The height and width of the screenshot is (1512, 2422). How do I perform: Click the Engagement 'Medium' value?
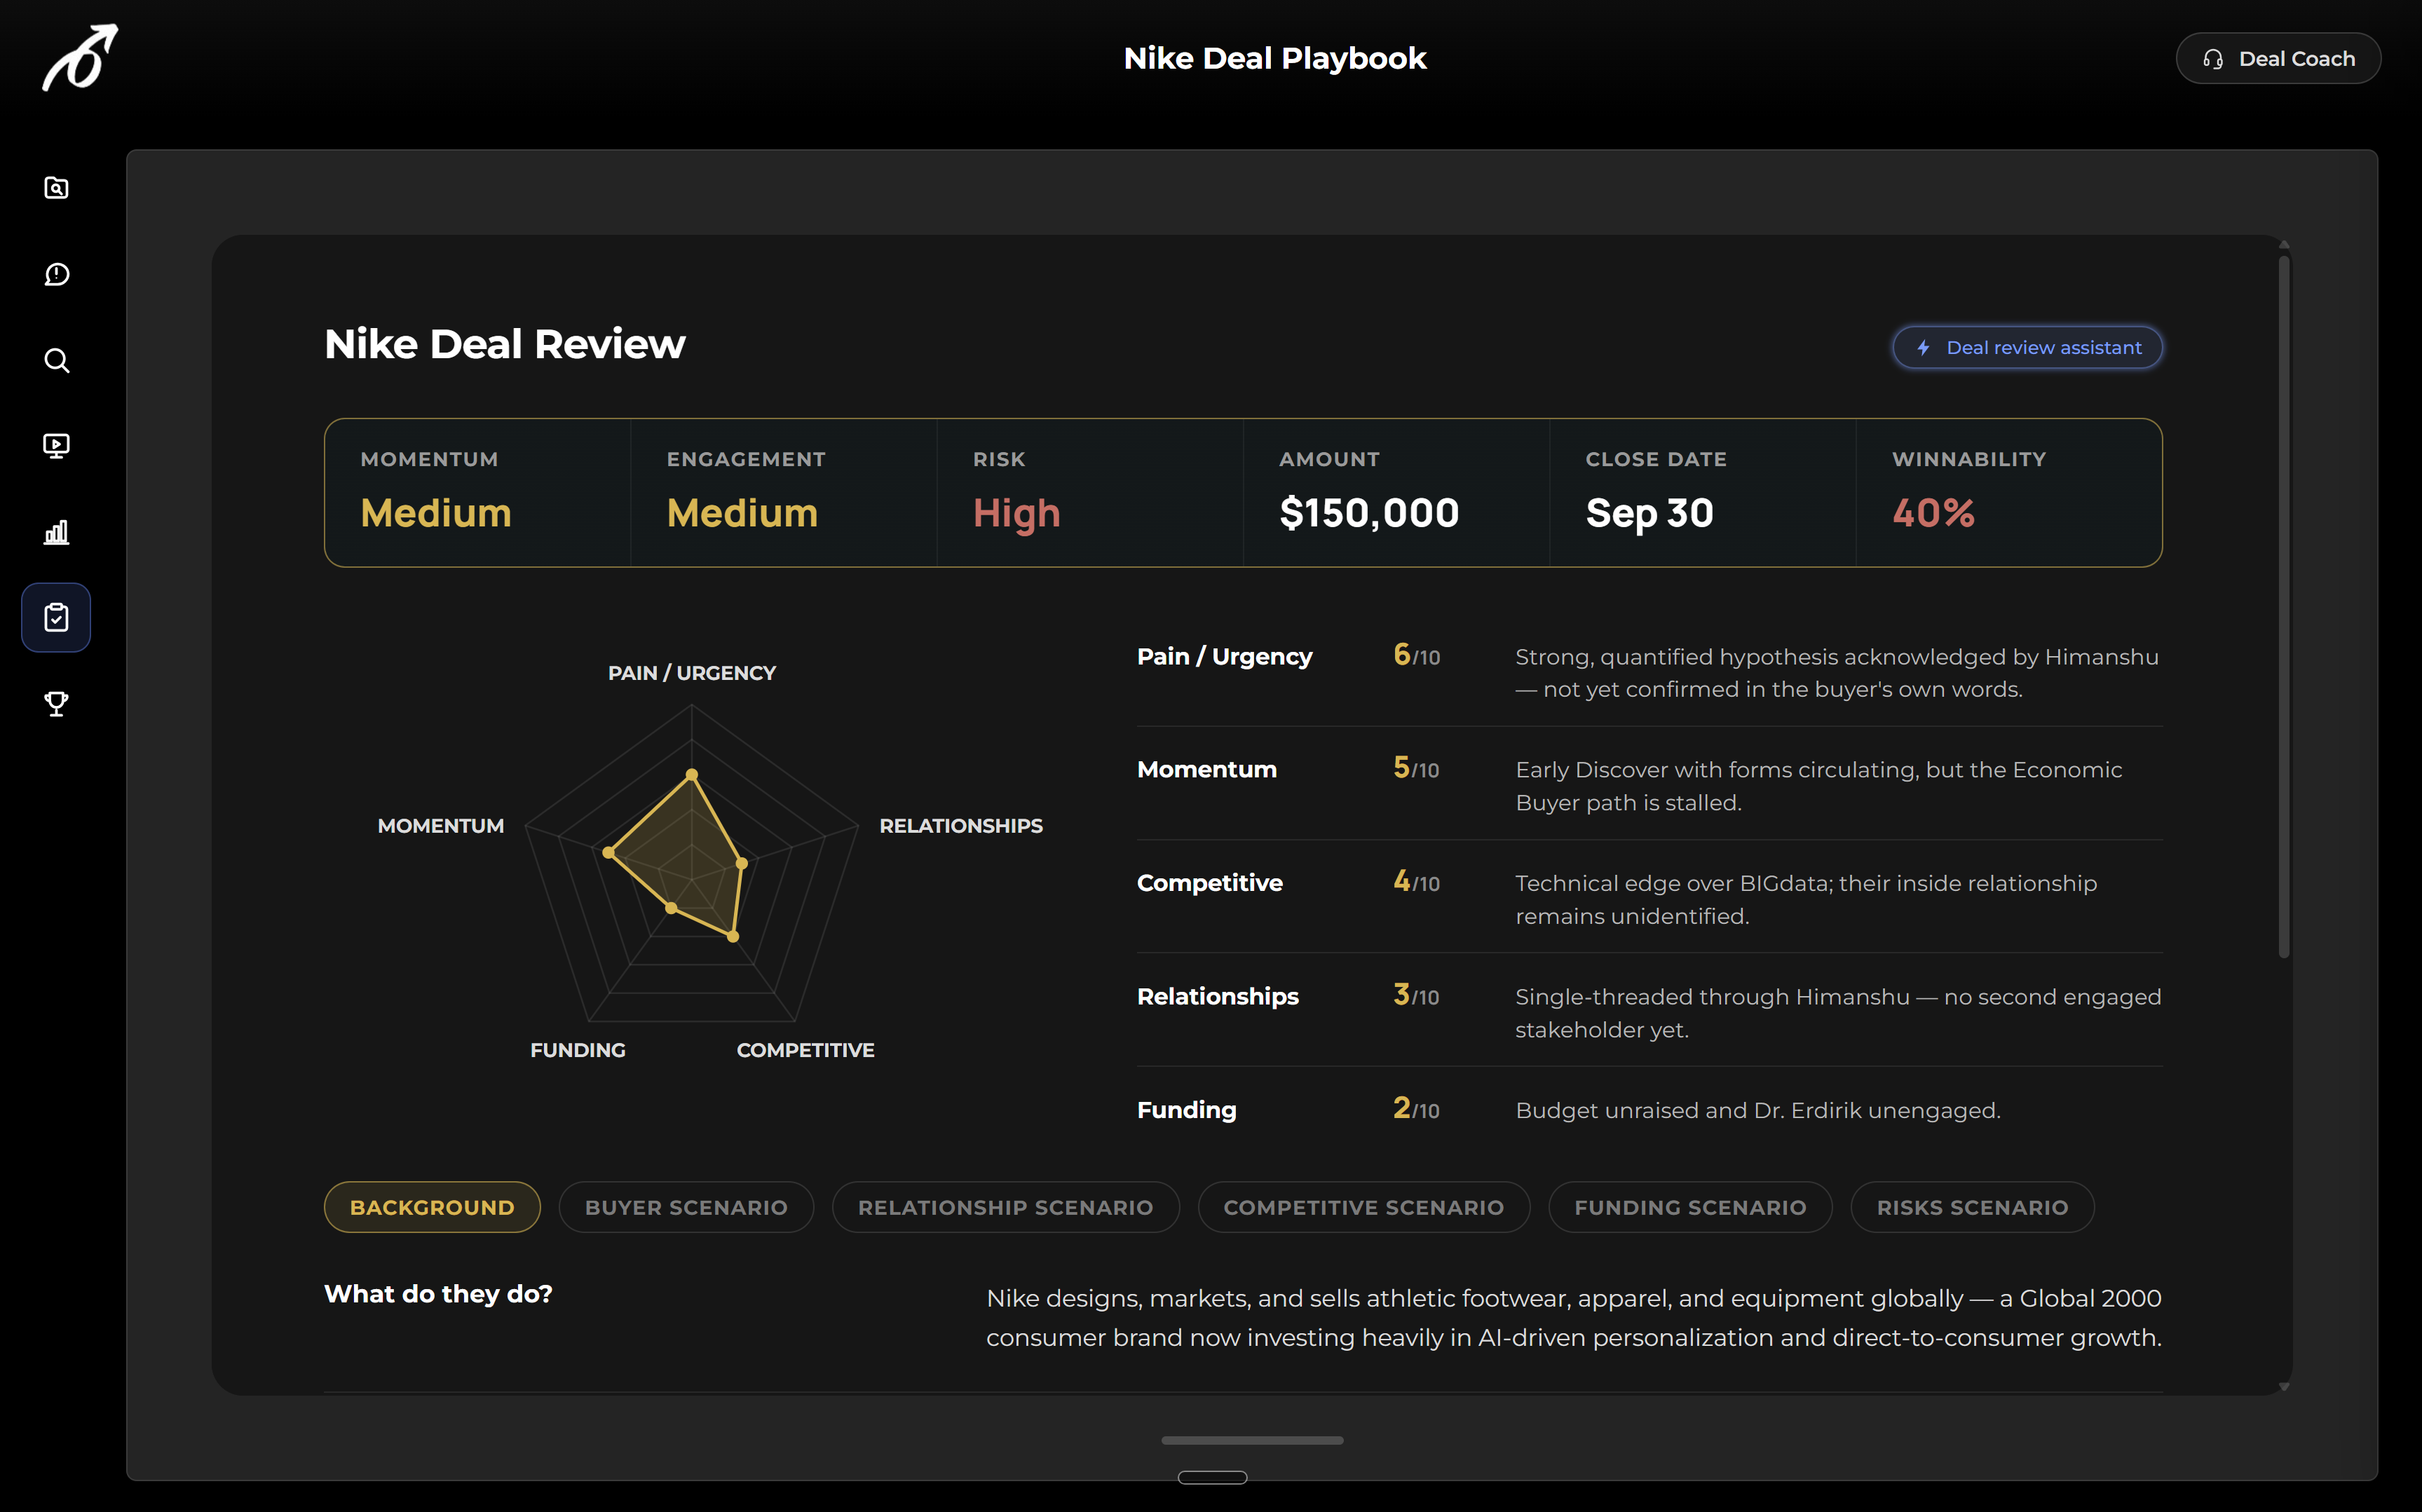coord(742,513)
